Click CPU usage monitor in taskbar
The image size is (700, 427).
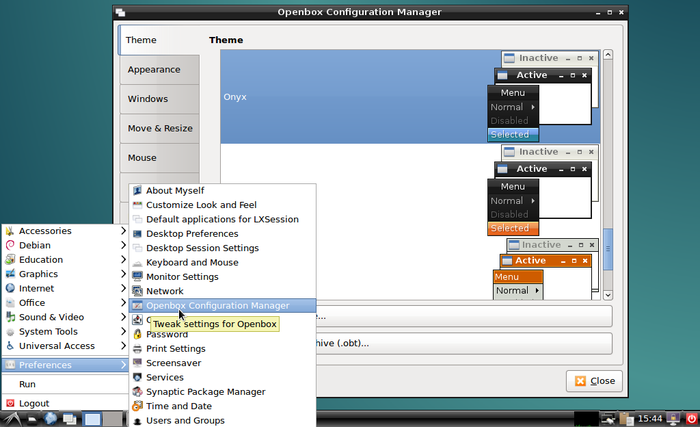[586, 419]
